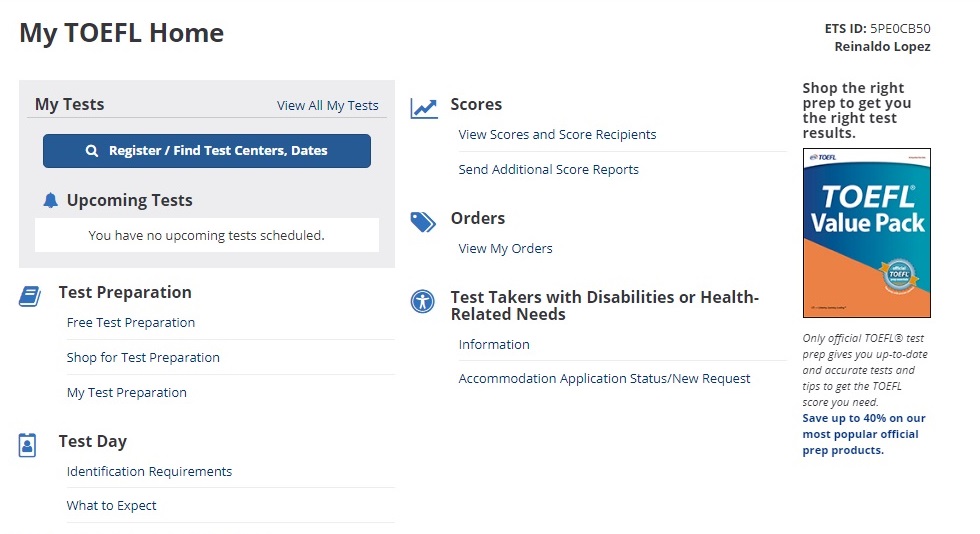Click the My Tests panel heading
The width and height of the screenshot is (980, 534).
[69, 104]
